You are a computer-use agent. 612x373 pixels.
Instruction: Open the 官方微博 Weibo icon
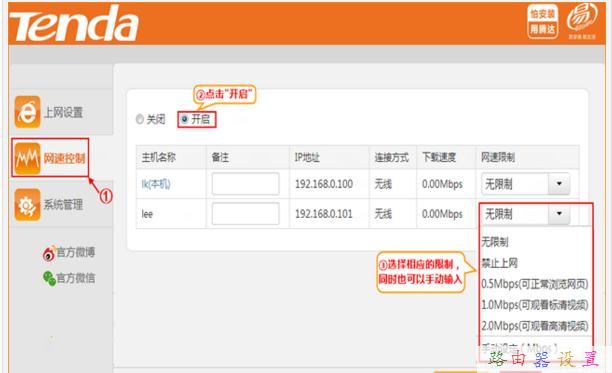click(x=48, y=254)
